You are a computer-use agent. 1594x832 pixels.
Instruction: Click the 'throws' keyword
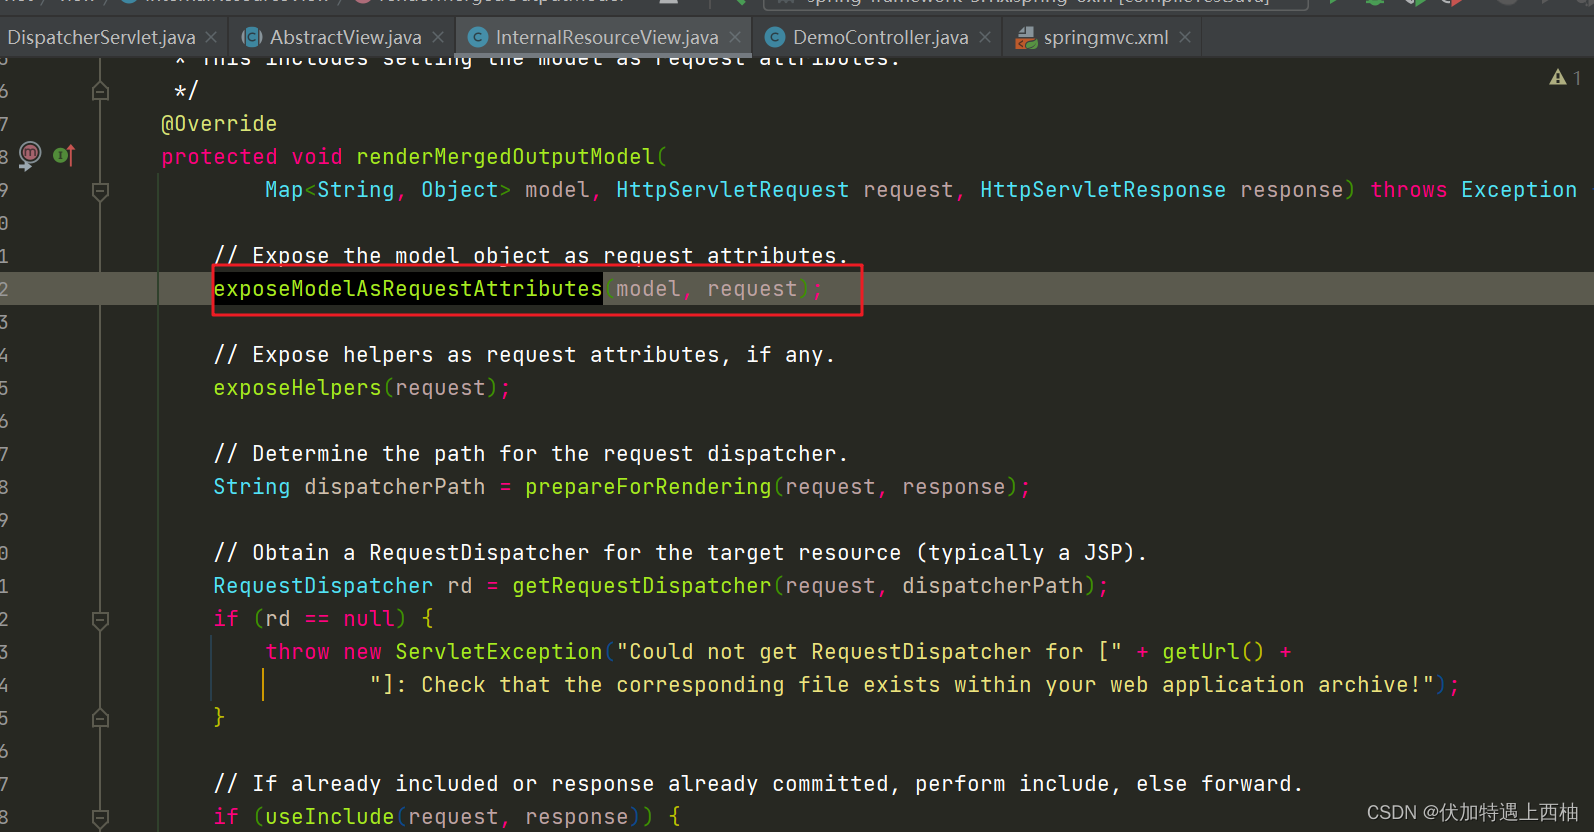[x=1408, y=190]
